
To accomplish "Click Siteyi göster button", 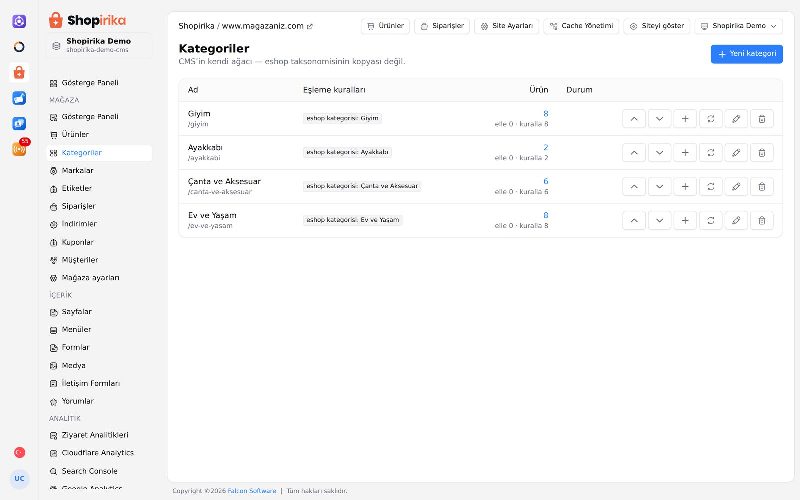I will (657, 26).
